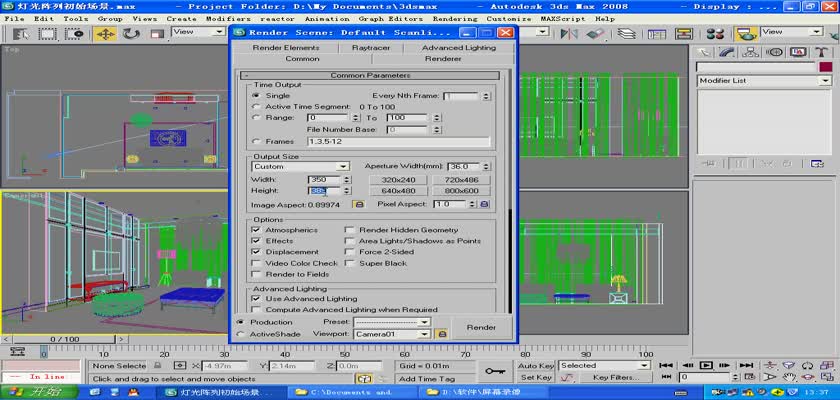Open the Advanced Lighting tab
This screenshot has height=400, width=840.
459,48
